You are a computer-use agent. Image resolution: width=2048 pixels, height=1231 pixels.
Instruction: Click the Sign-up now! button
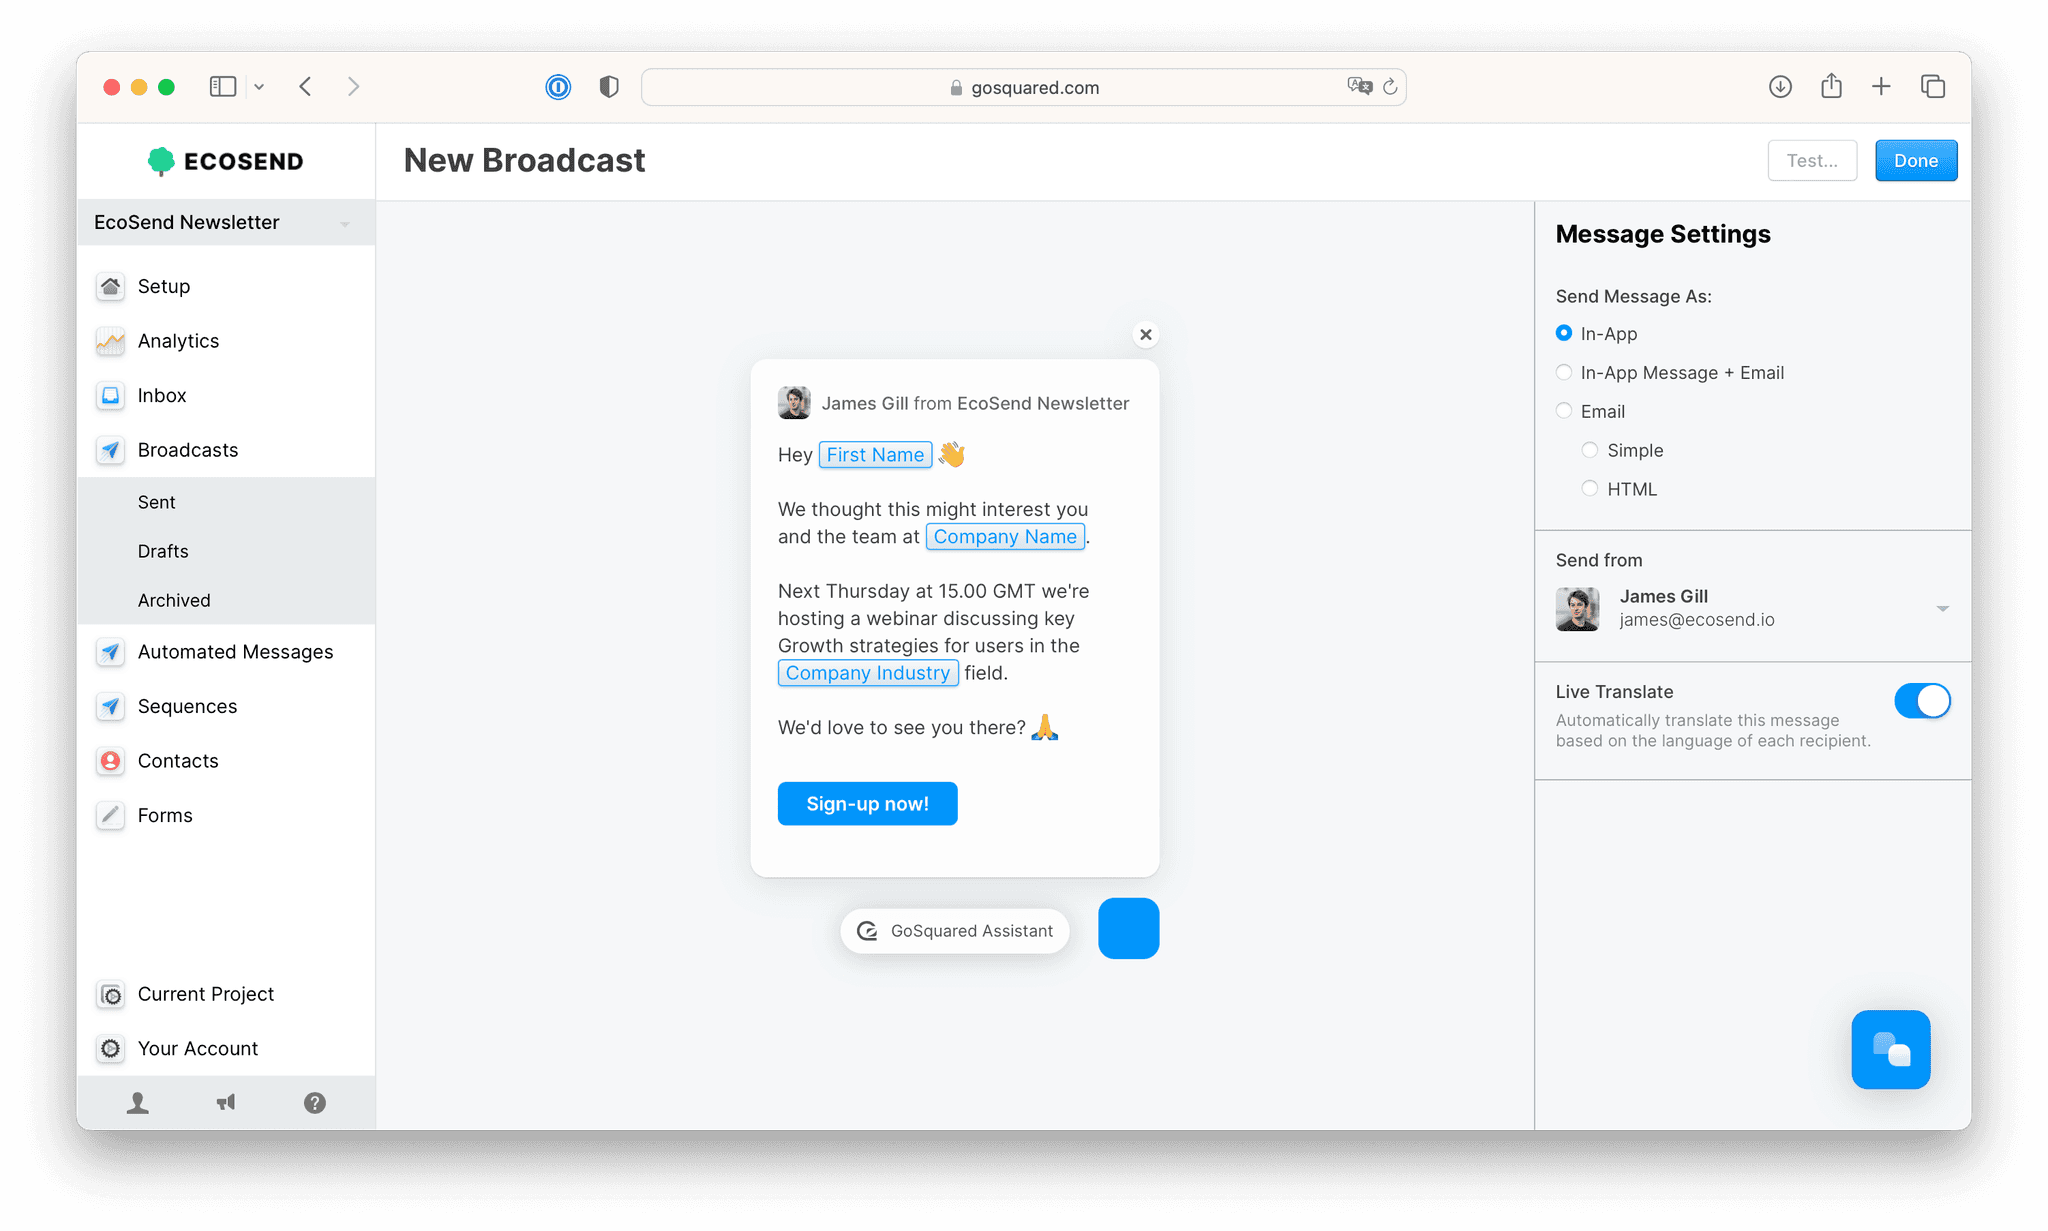coord(868,804)
